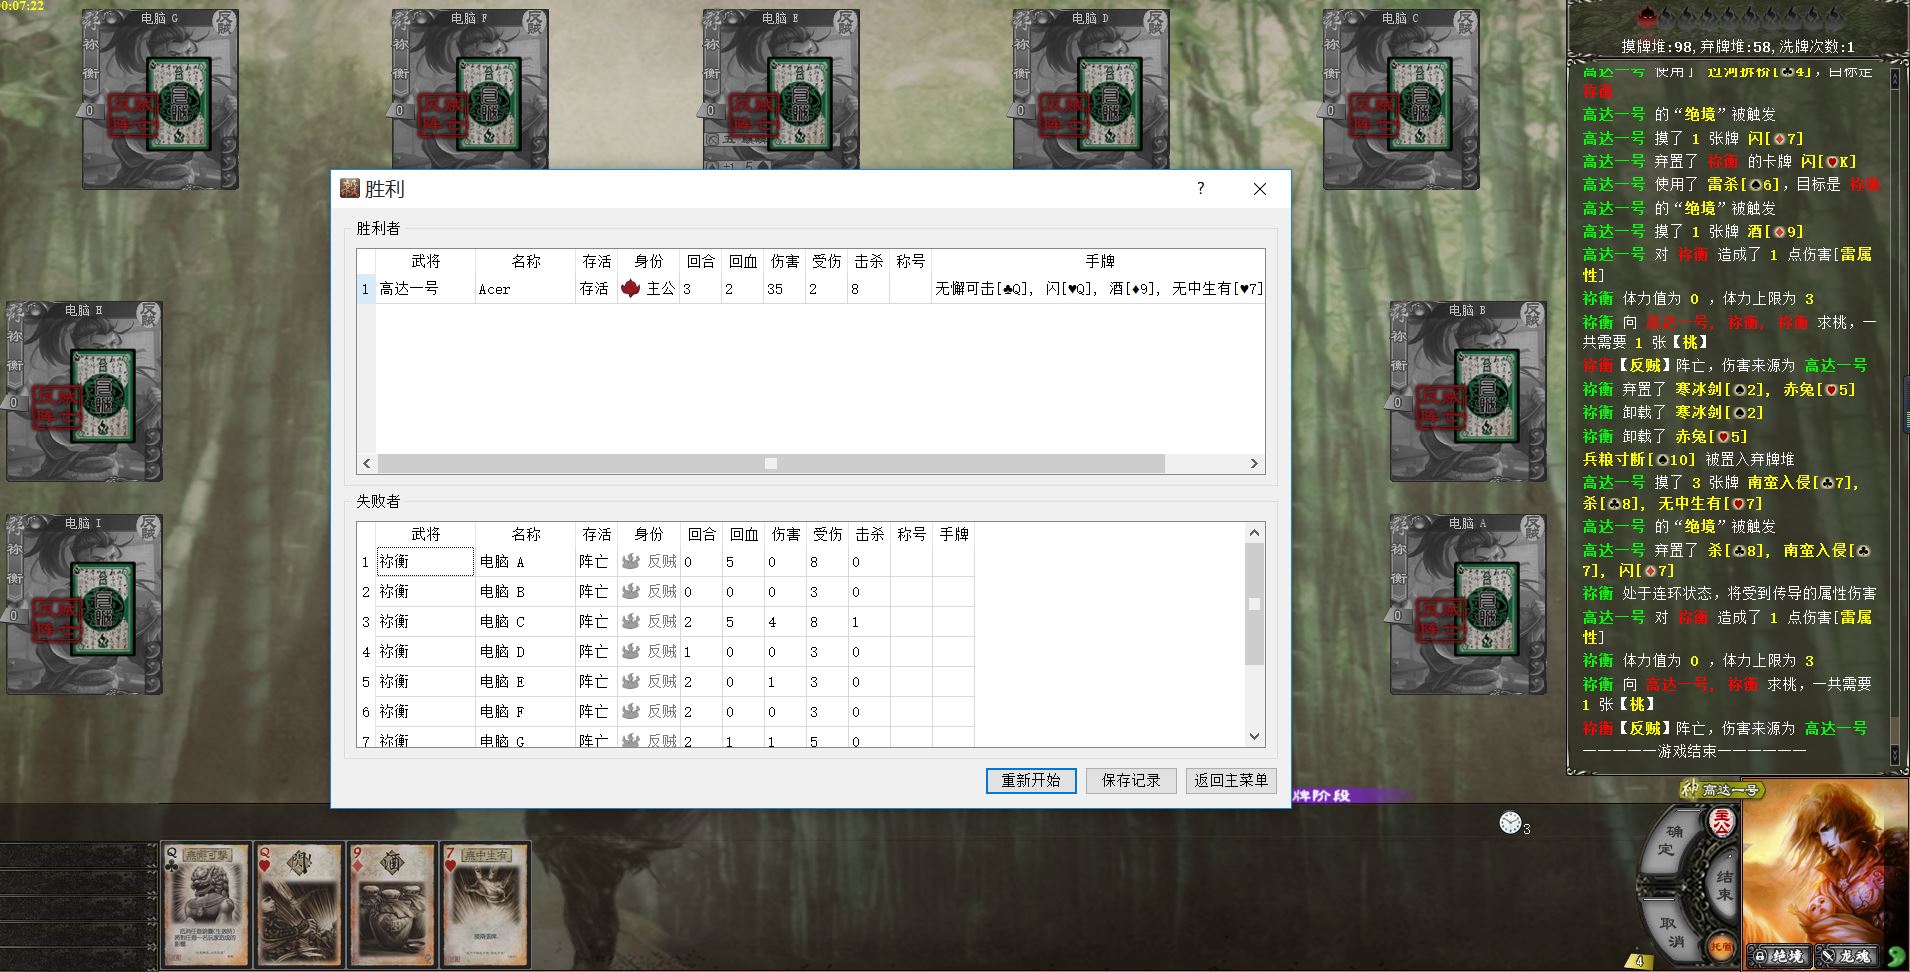Click the 电脑 A player avatar
Screen dimensions: 1910x972
point(1468,604)
